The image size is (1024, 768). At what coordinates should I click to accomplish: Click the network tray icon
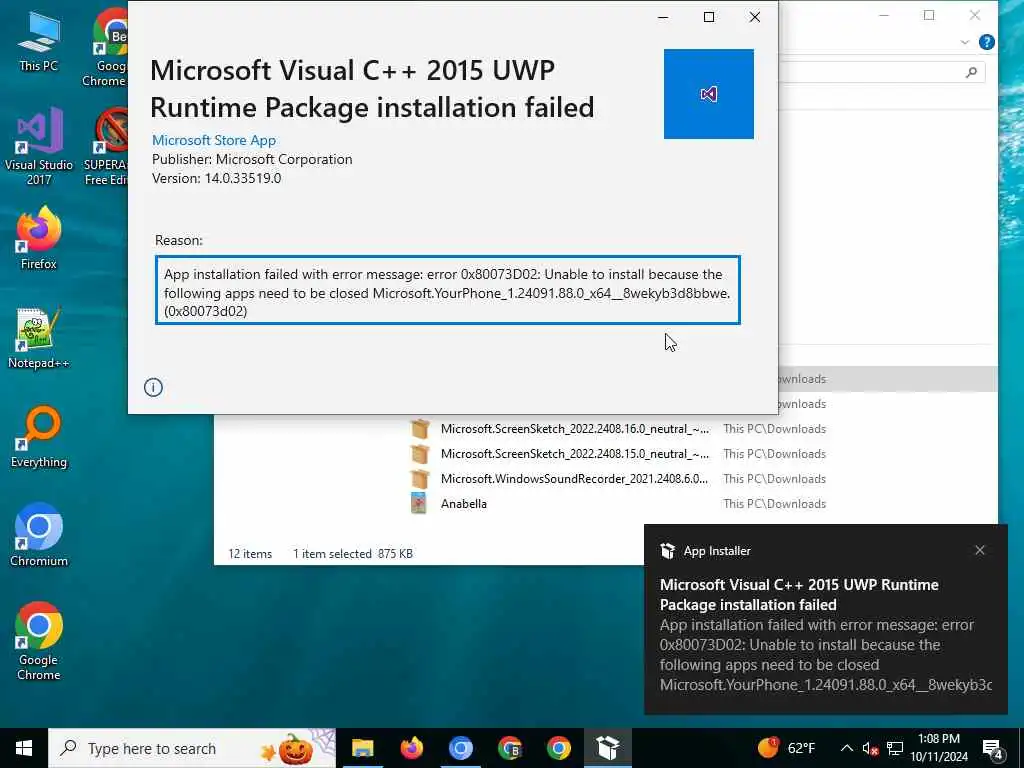point(895,748)
